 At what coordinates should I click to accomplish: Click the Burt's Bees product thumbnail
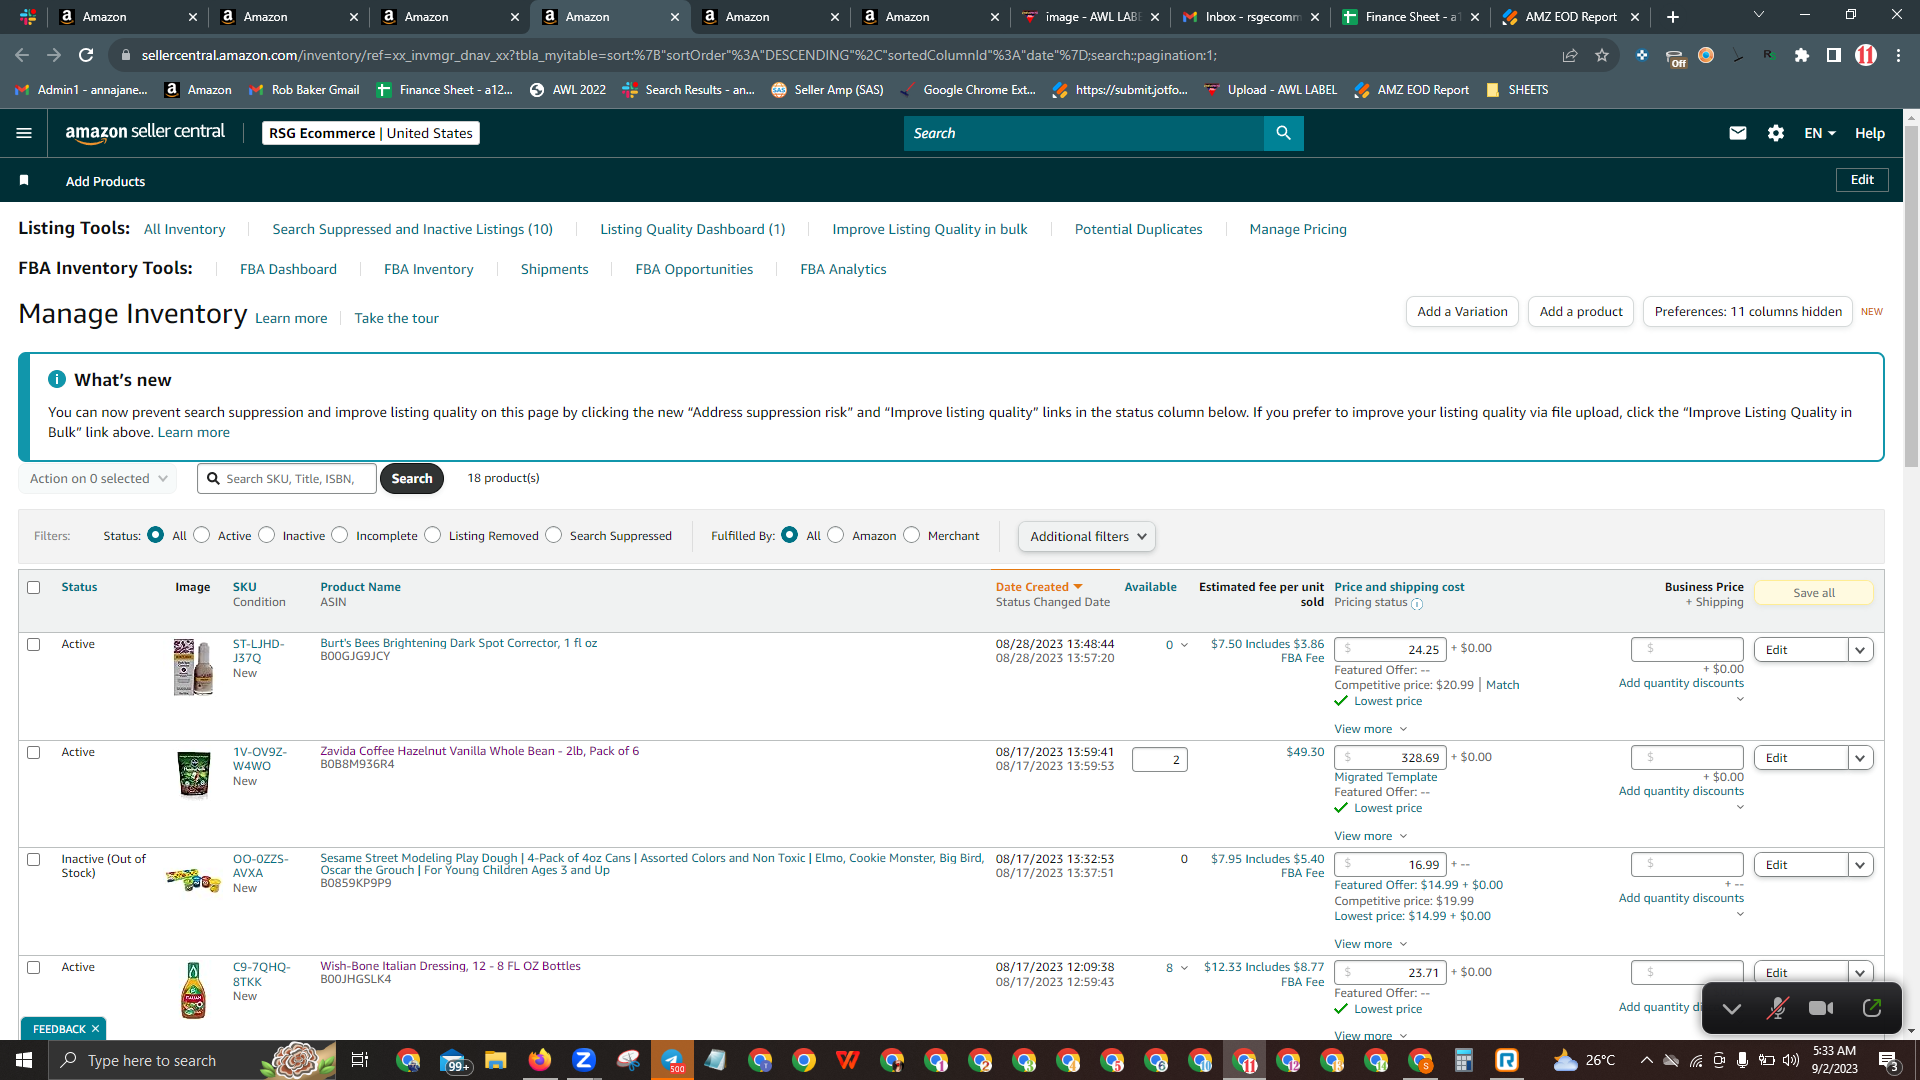tap(193, 667)
